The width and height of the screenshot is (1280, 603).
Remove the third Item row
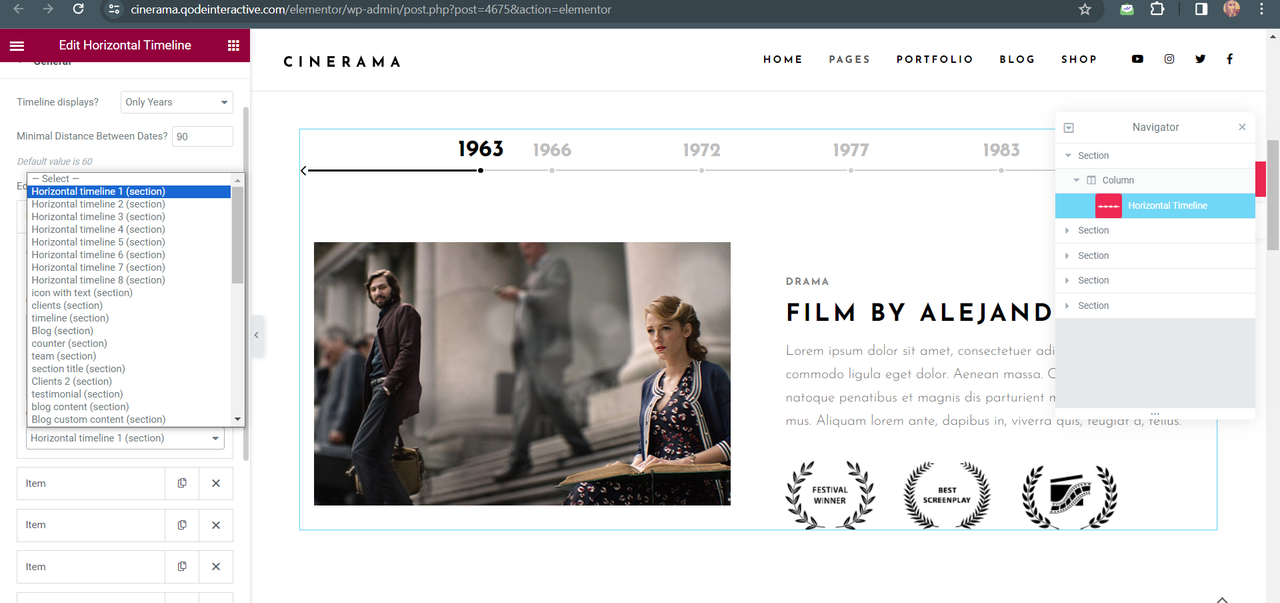point(216,566)
